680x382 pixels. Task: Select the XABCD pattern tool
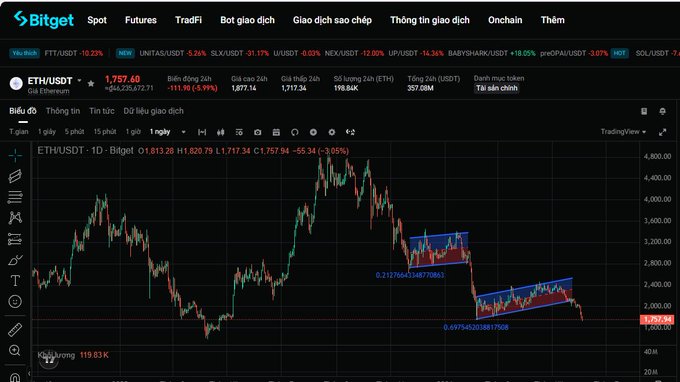point(15,218)
